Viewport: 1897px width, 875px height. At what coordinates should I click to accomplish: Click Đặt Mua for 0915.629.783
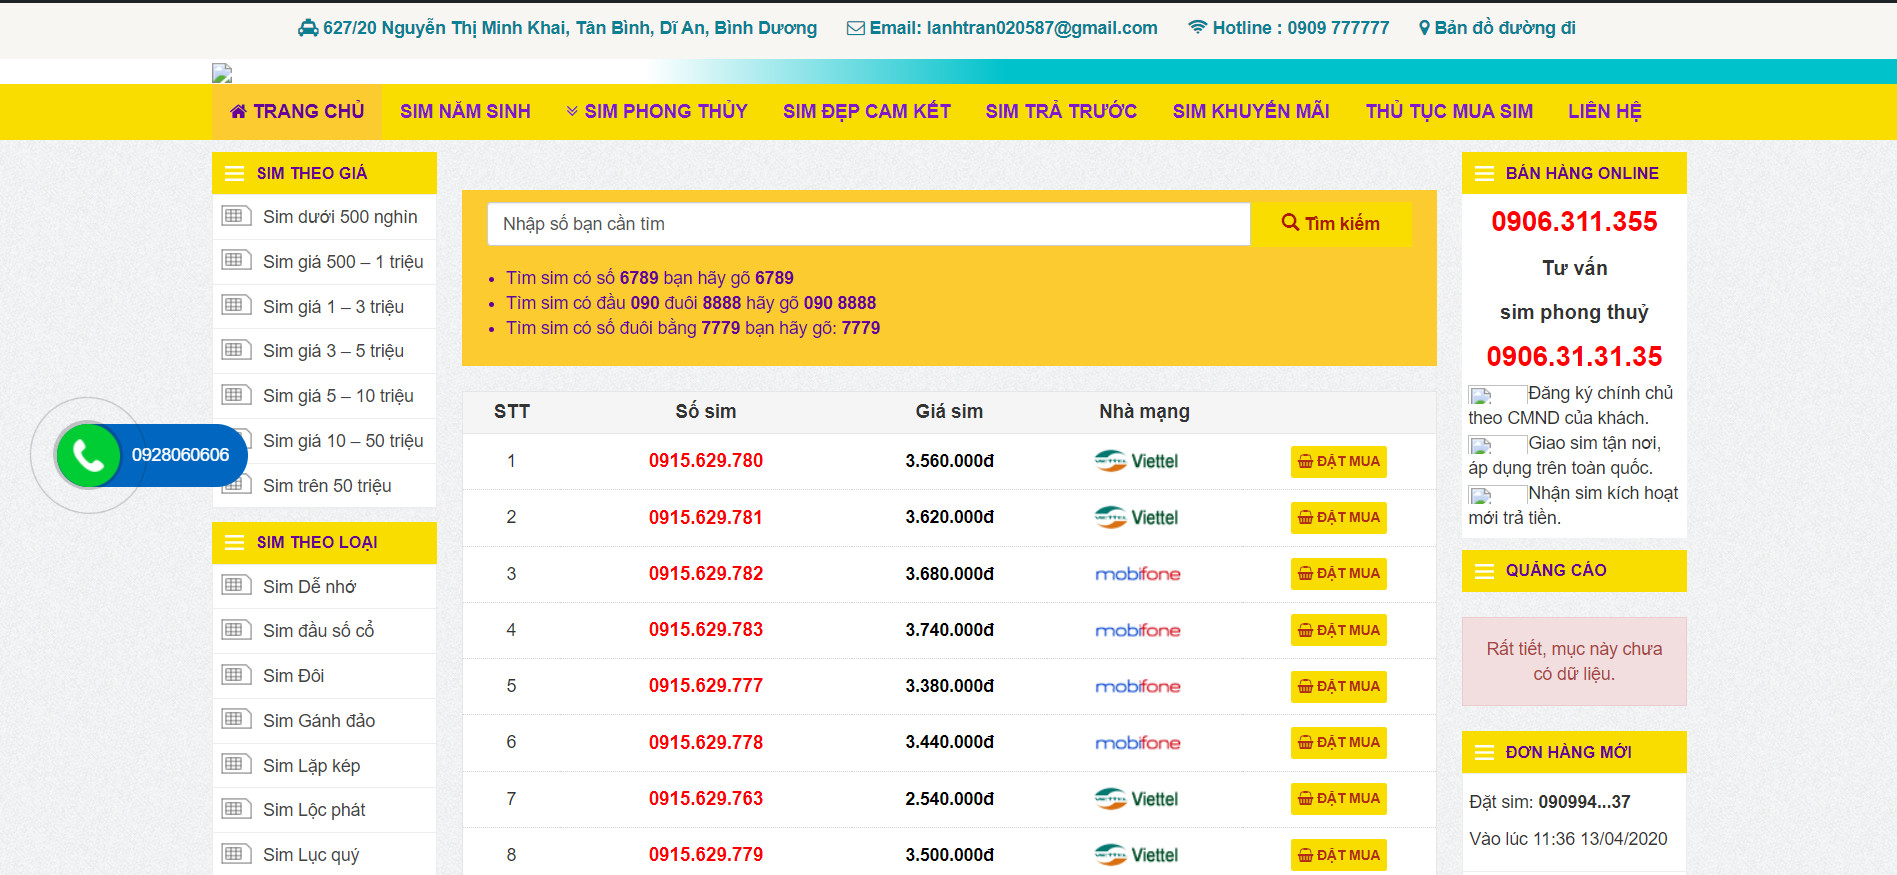(x=1338, y=630)
